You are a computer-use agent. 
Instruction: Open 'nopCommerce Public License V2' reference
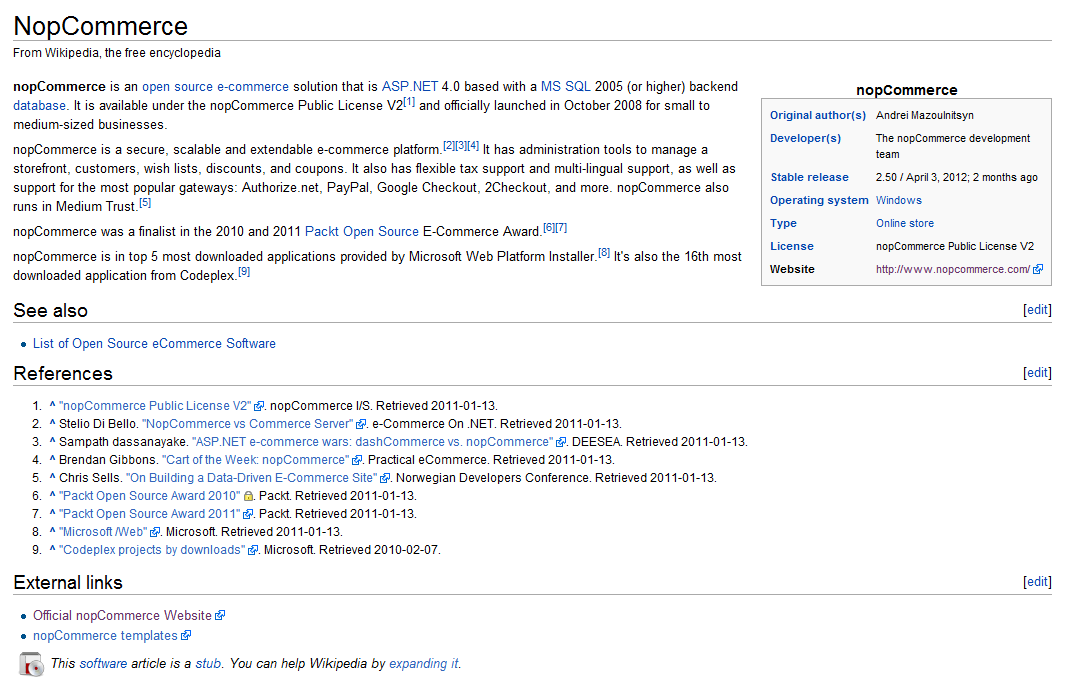pos(155,406)
